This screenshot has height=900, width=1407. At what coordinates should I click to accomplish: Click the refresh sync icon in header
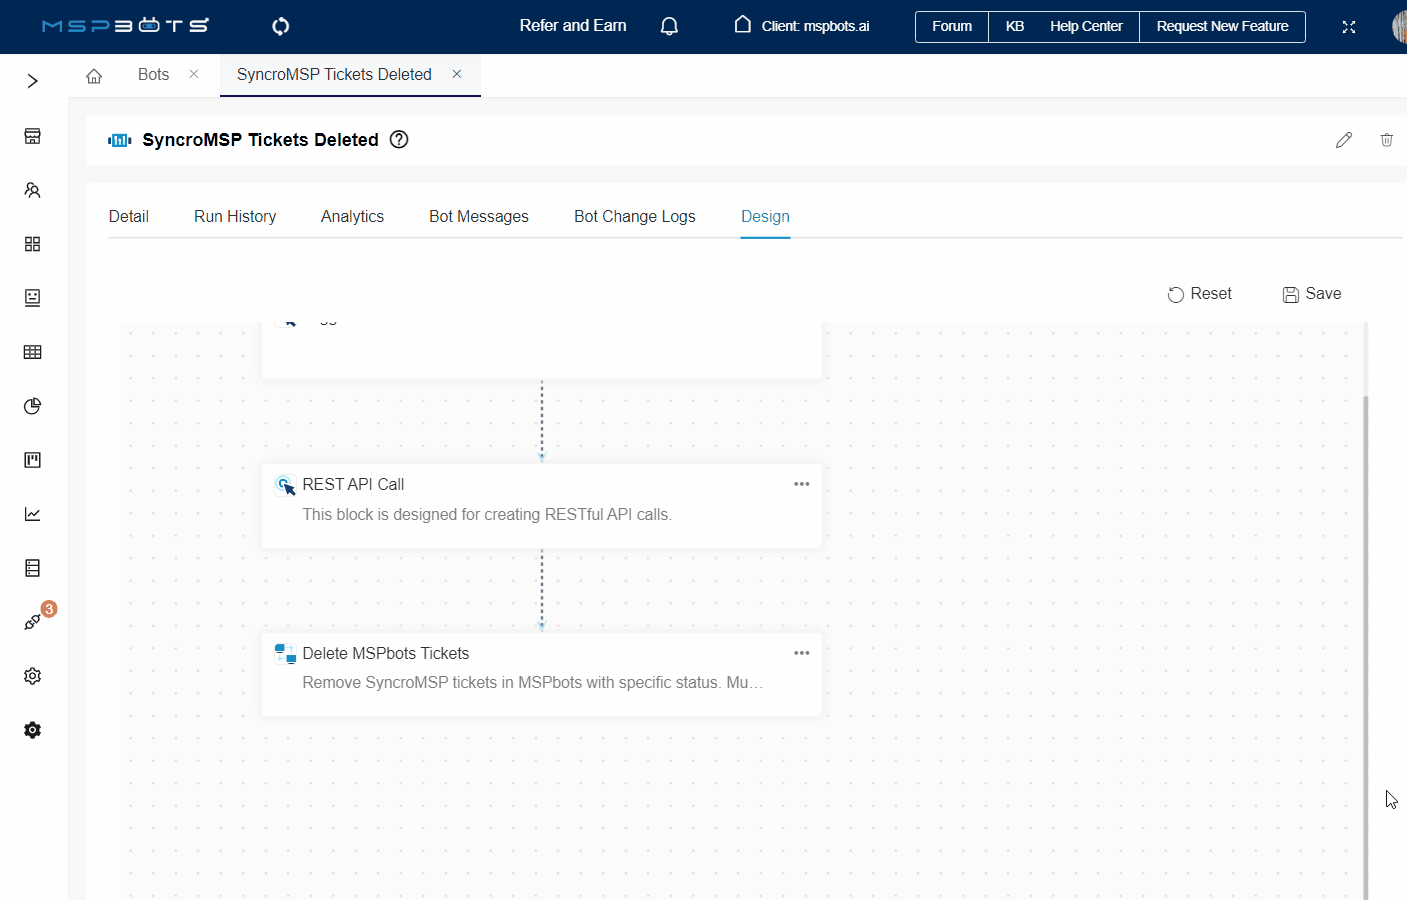coord(281,26)
